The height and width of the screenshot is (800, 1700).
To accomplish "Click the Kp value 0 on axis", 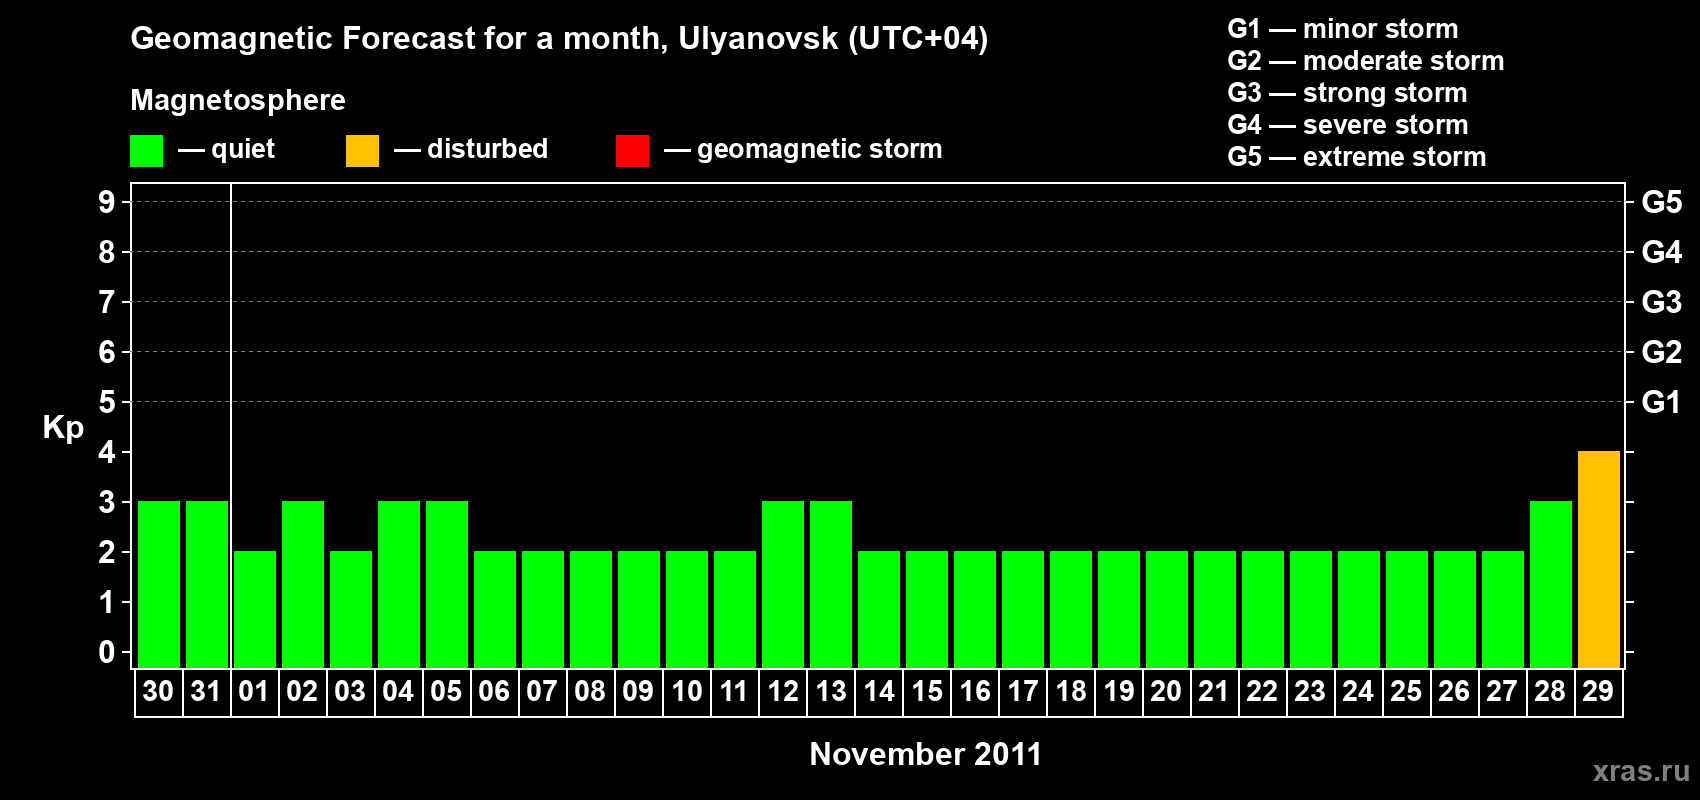I will [x=107, y=652].
